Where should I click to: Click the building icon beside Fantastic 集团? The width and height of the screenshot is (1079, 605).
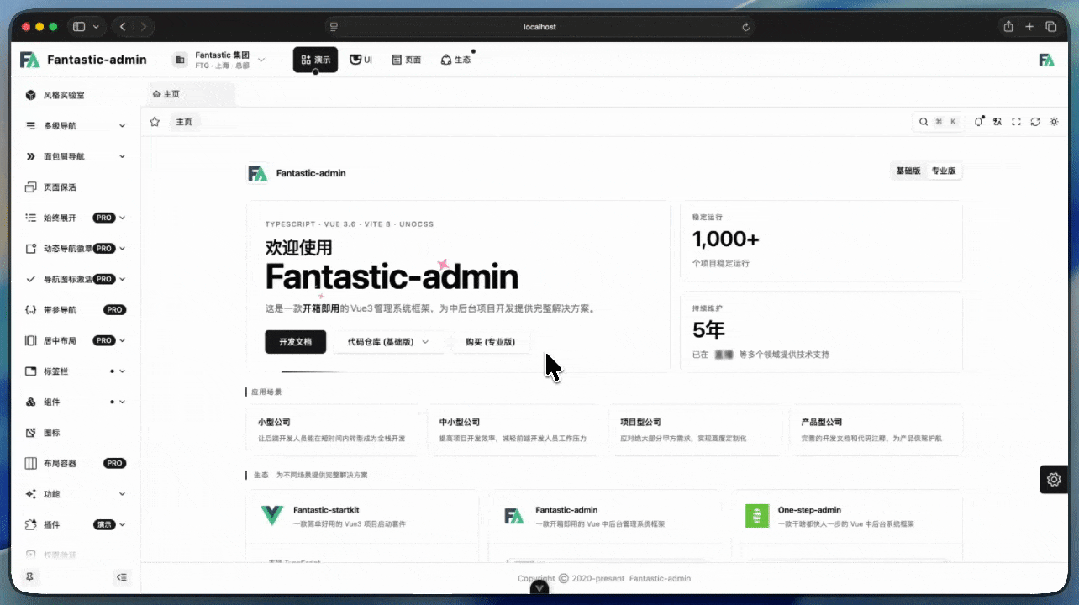click(180, 60)
